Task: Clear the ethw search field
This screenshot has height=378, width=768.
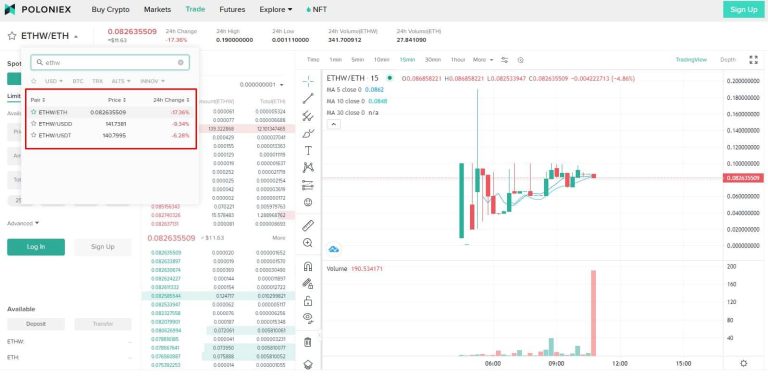Action: 181,63
